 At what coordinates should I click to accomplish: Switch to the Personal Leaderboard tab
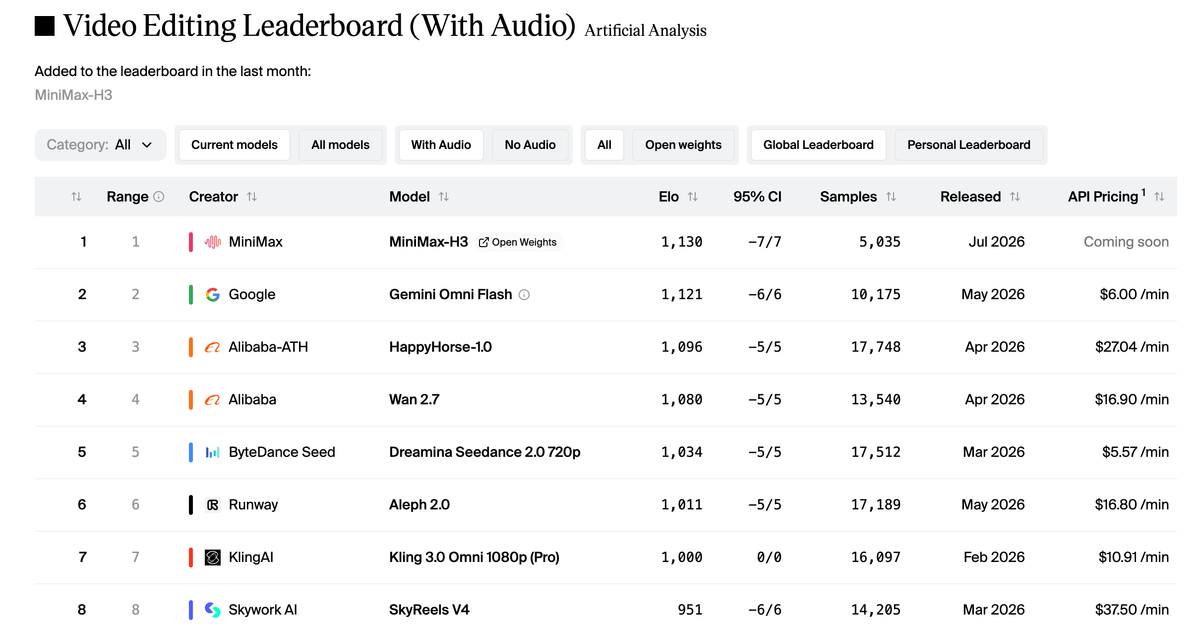coord(969,145)
